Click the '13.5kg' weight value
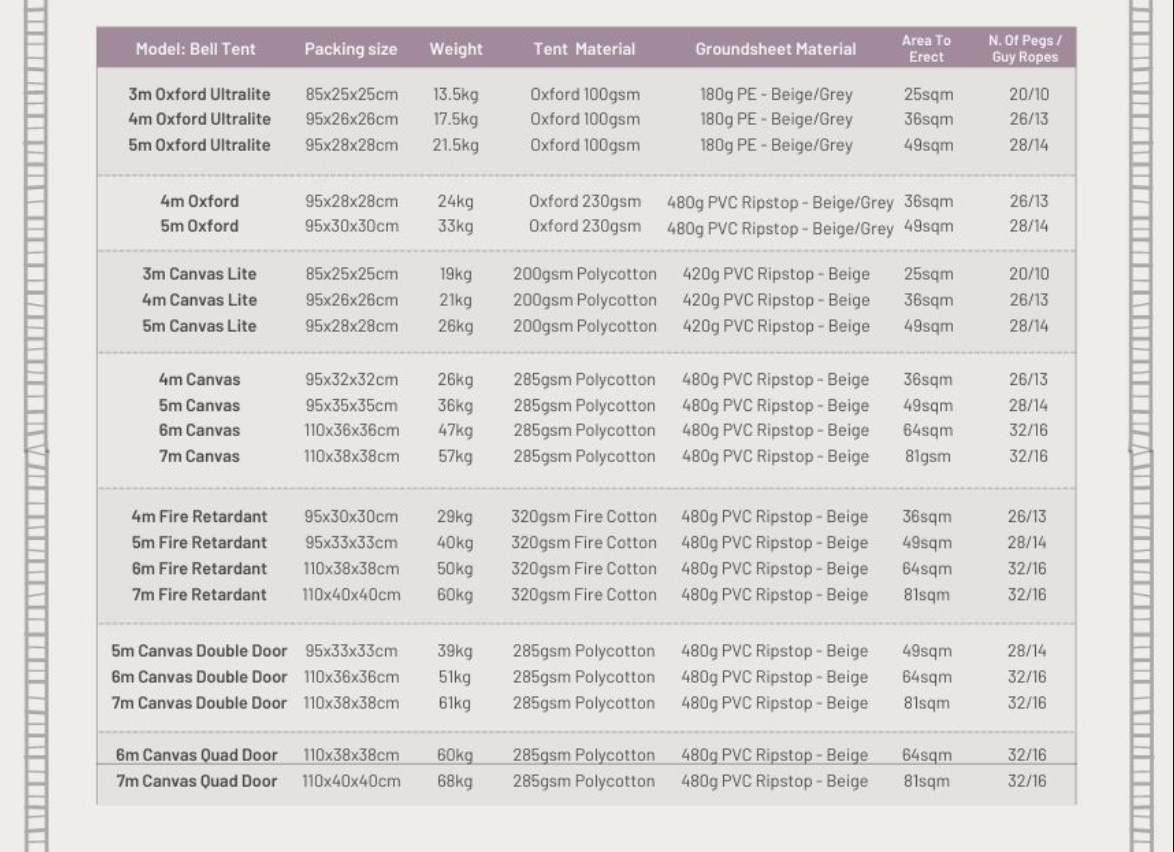The height and width of the screenshot is (852, 1174). coord(455,95)
